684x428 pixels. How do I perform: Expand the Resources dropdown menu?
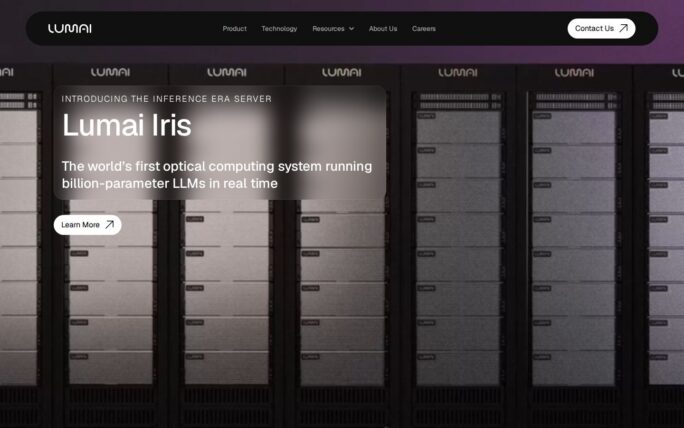click(x=333, y=28)
